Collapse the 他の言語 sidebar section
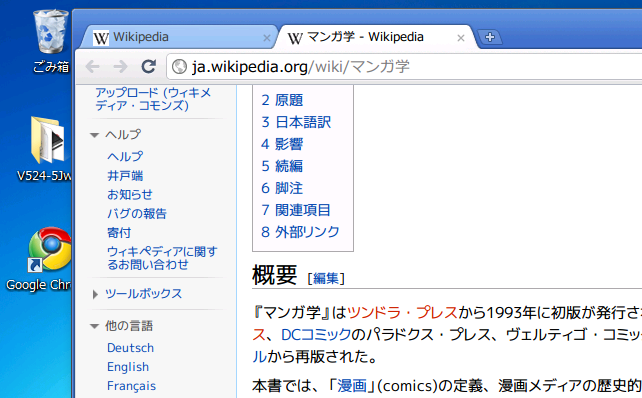The height and width of the screenshot is (398, 642). [95, 326]
